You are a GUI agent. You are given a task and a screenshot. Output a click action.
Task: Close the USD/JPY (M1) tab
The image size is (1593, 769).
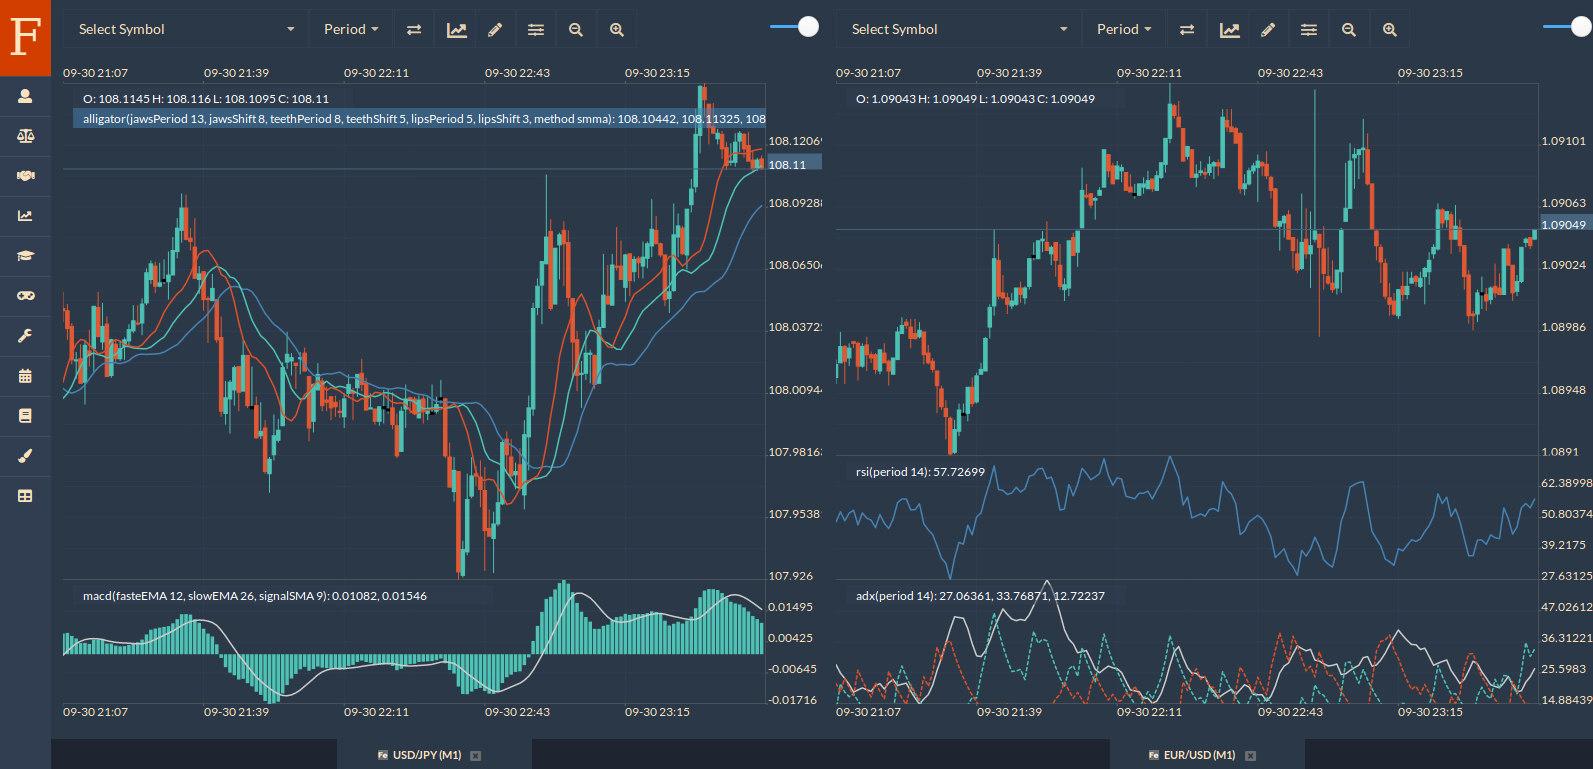(x=476, y=756)
